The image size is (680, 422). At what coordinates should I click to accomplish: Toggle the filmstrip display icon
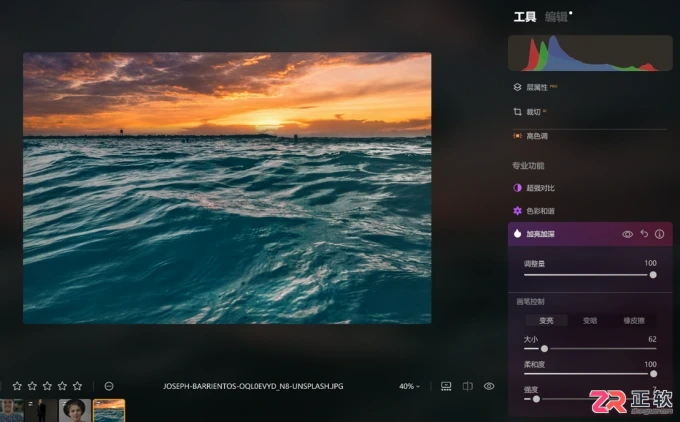446,386
